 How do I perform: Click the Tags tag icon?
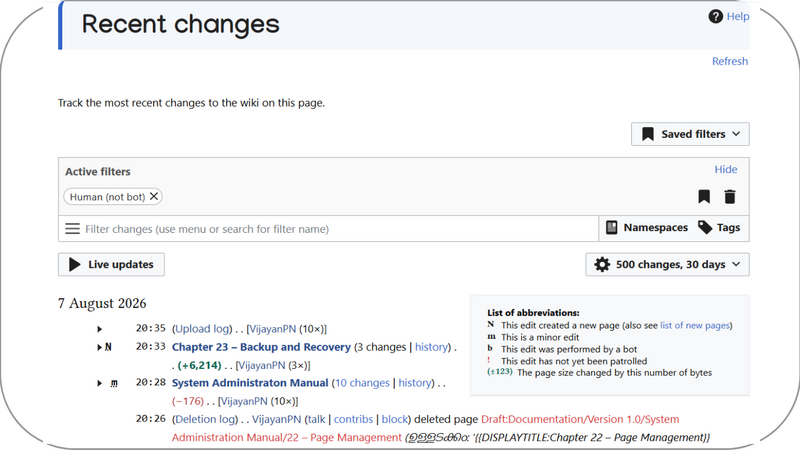tap(705, 228)
